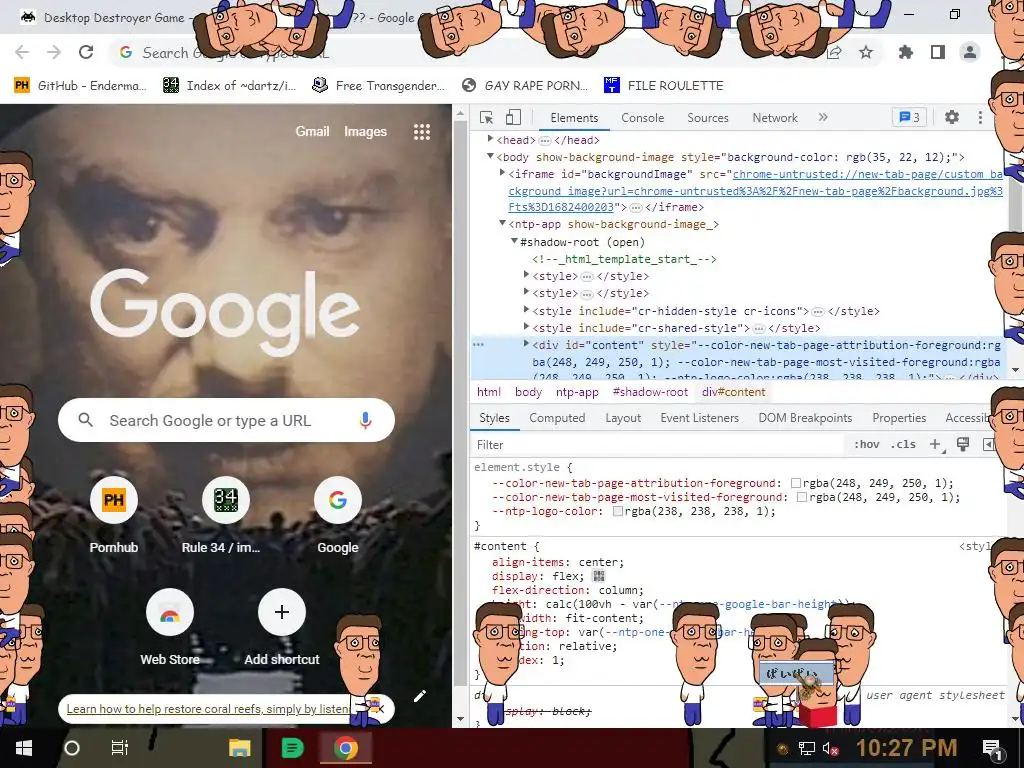The image size is (1024, 768).
Task: Open the Web Store shortcut tile
Action: click(170, 627)
